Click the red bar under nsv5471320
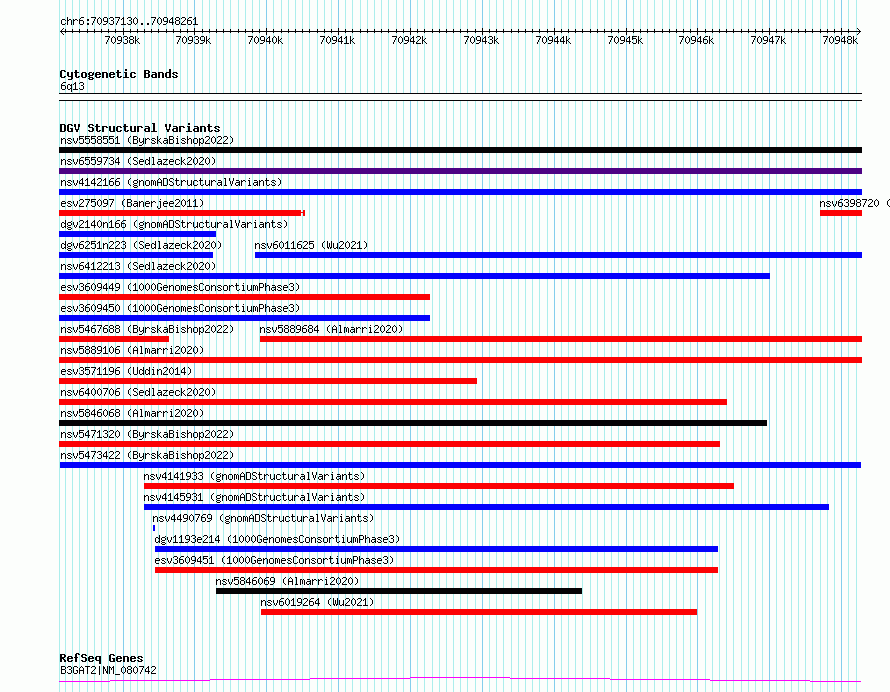890x692 pixels. pyautogui.click(x=389, y=444)
